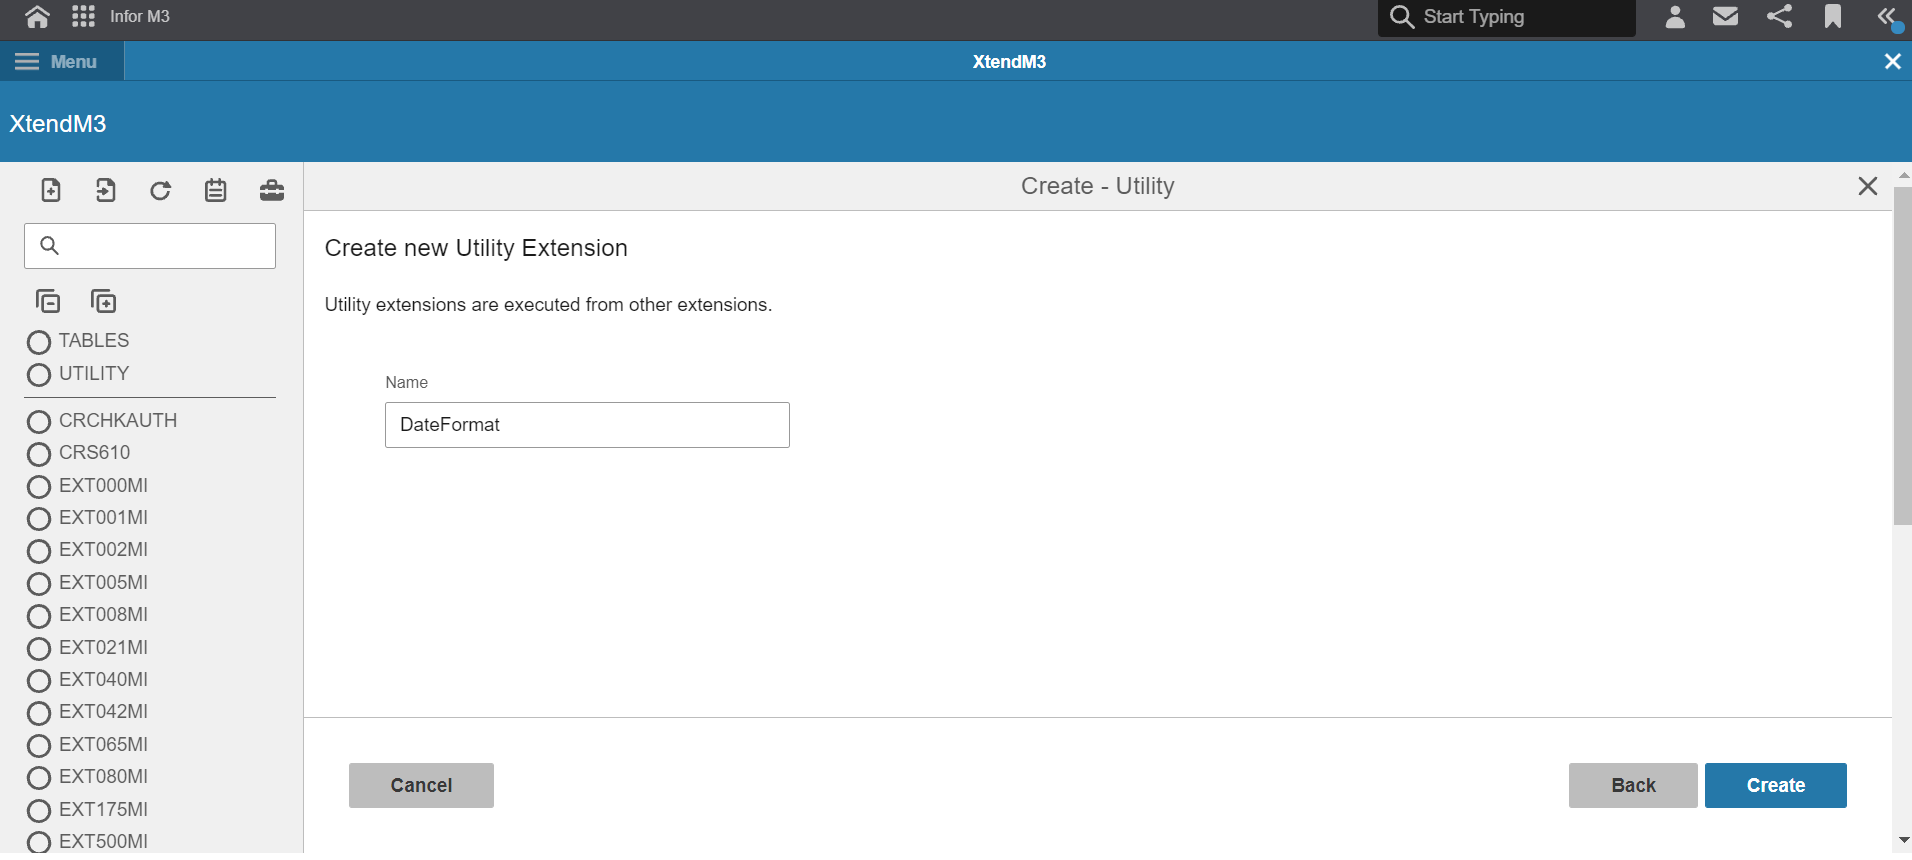Click the vertical scrollbar thumb
This screenshot has height=860, width=1912.
coord(1902,355)
